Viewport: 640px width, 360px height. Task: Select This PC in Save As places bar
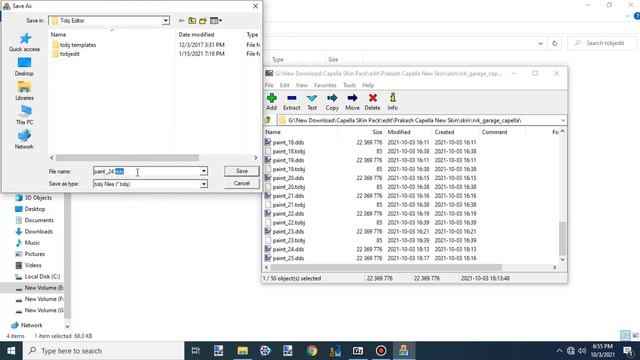point(24,115)
